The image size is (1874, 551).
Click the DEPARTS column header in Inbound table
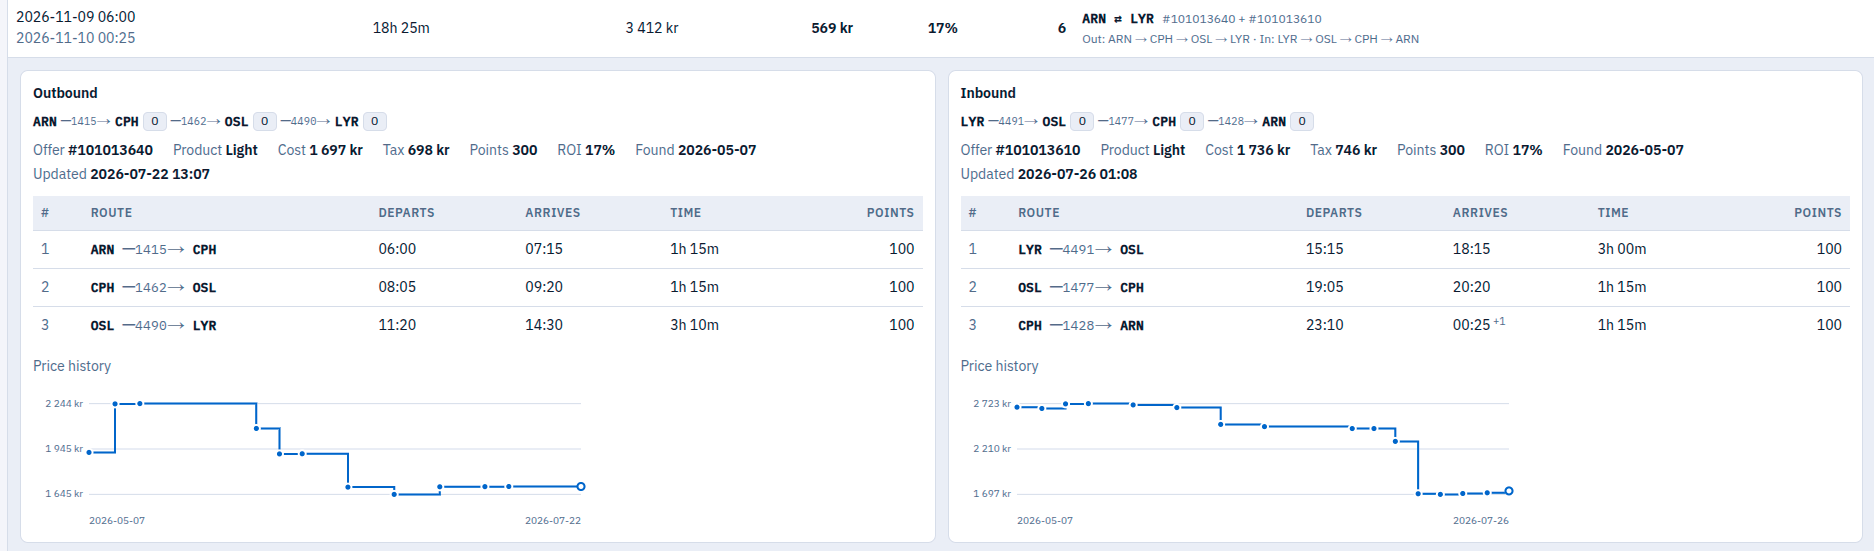1334,213
